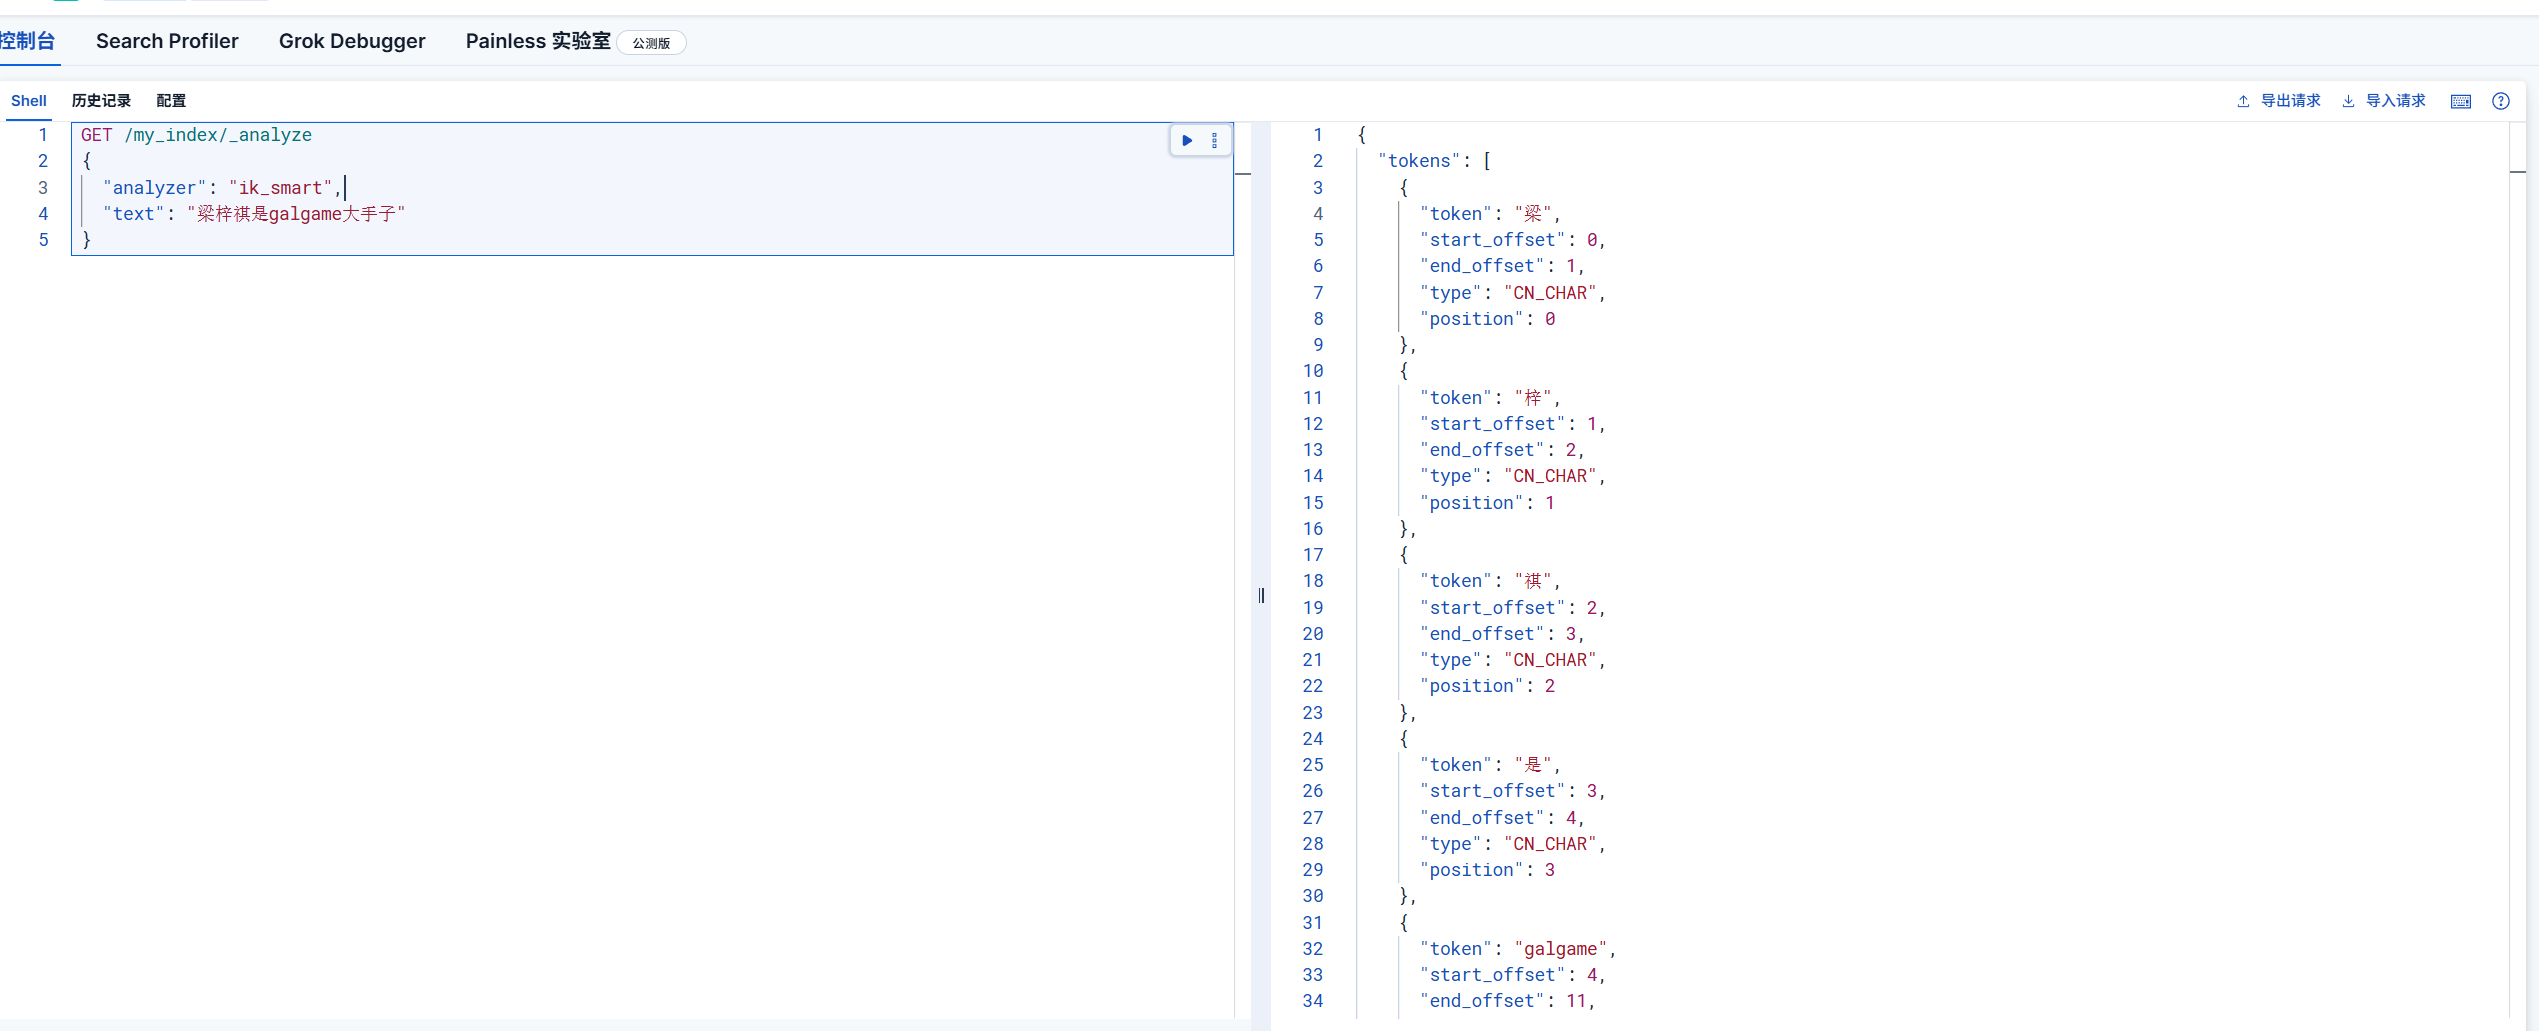The width and height of the screenshot is (2539, 1031).
Task: Click the "galgame" token value in output
Action: click(1560, 949)
